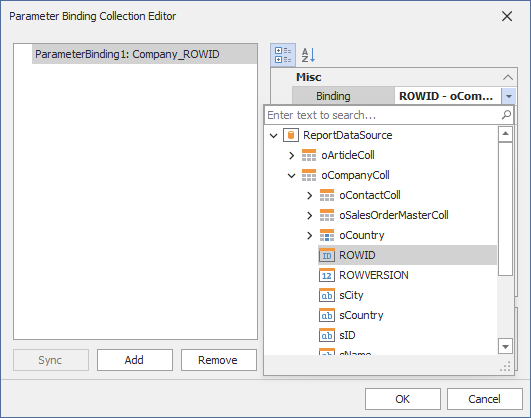Viewport: 531px width, 418px height.
Task: Click the tree vertical scrollbar thumb
Action: point(505,209)
